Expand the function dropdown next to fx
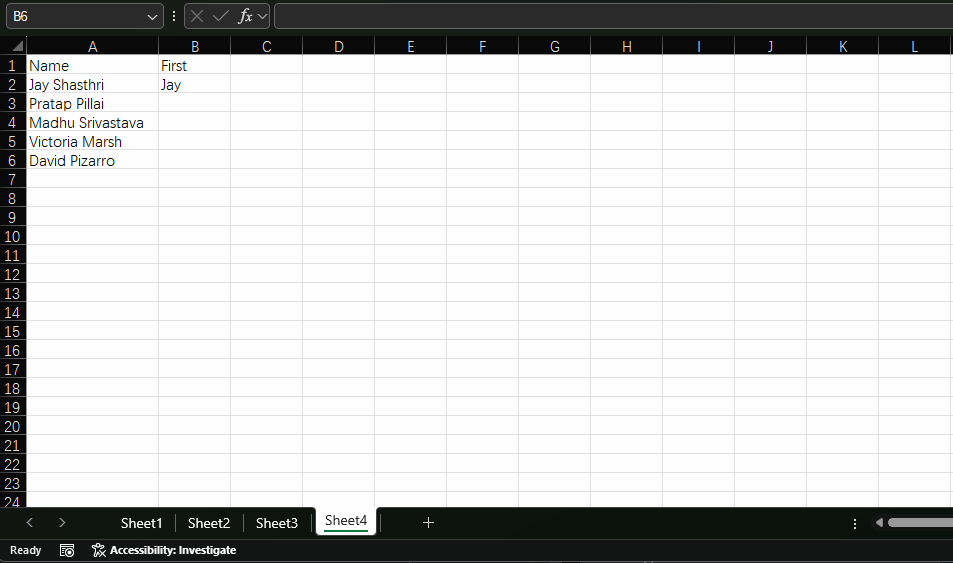The width and height of the screenshot is (953, 563). pyautogui.click(x=263, y=16)
